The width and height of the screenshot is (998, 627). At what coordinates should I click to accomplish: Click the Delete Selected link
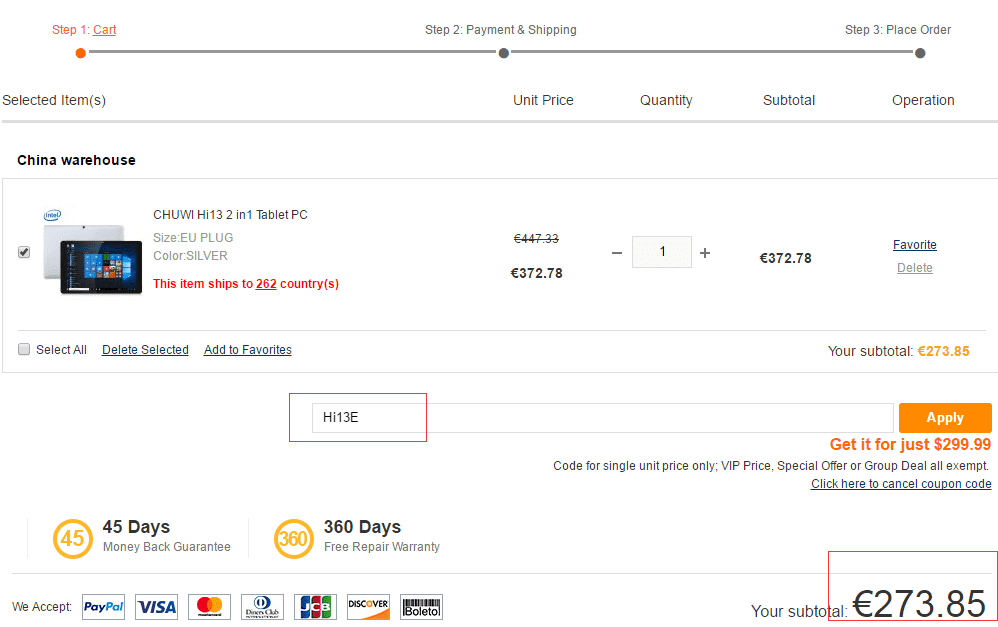coord(145,349)
